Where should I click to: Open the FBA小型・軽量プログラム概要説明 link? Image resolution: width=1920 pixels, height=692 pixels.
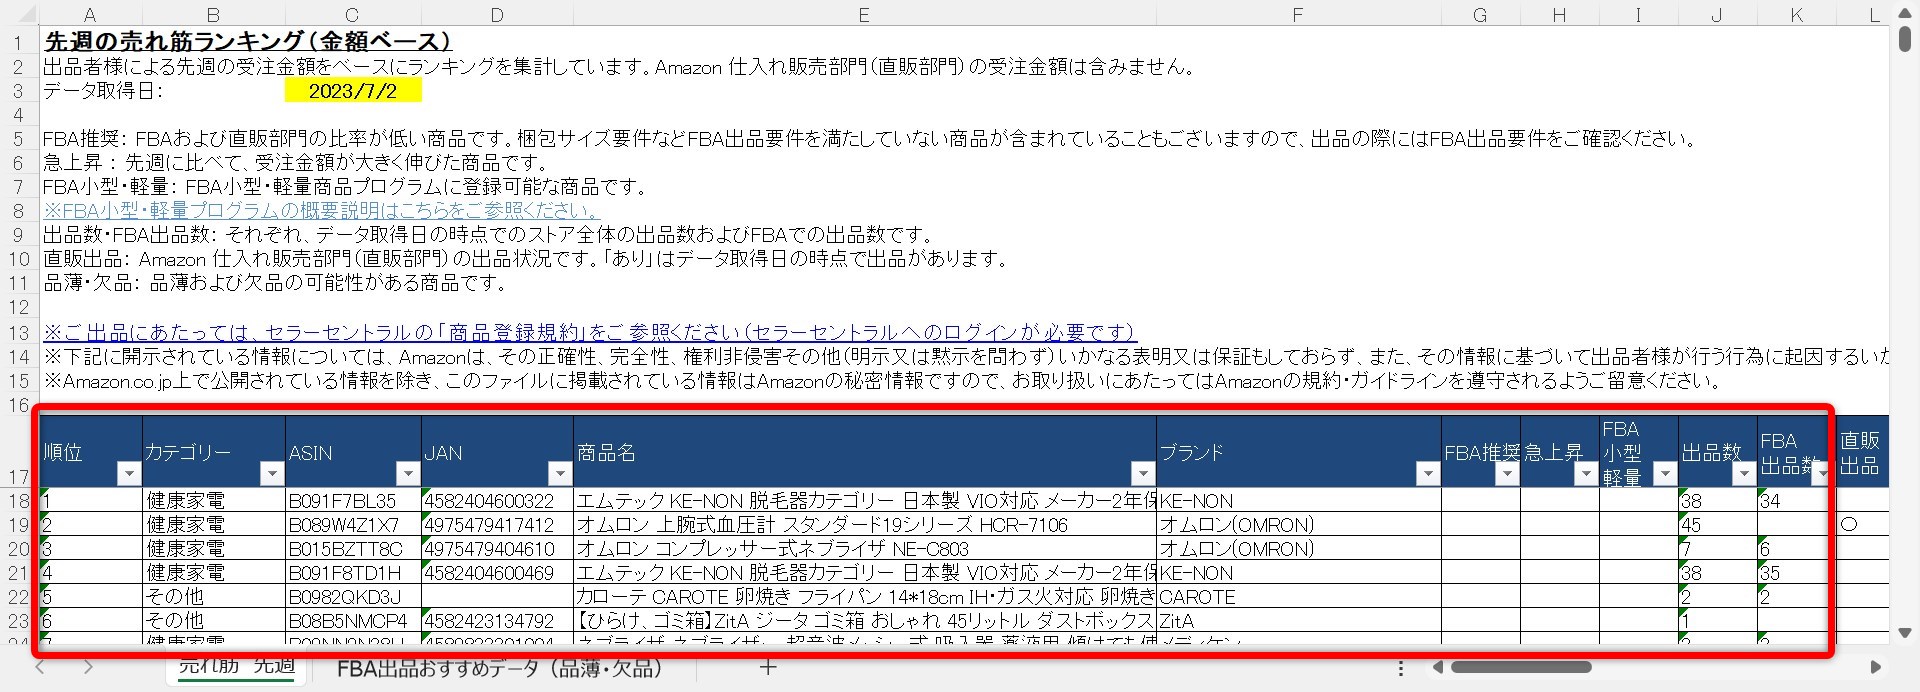(x=321, y=211)
